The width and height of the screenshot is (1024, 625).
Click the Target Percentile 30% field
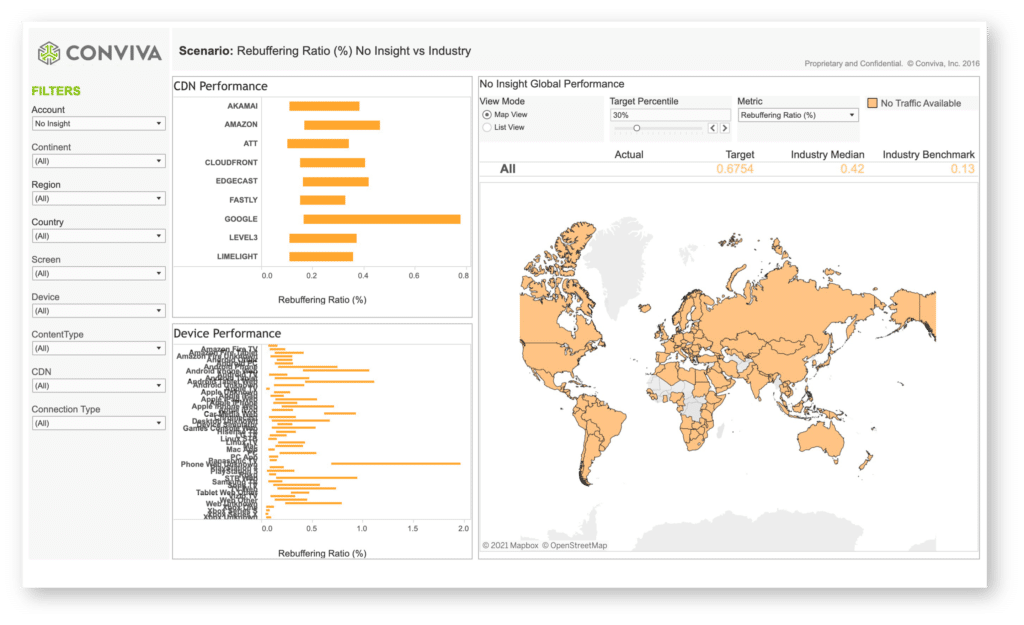click(x=669, y=115)
